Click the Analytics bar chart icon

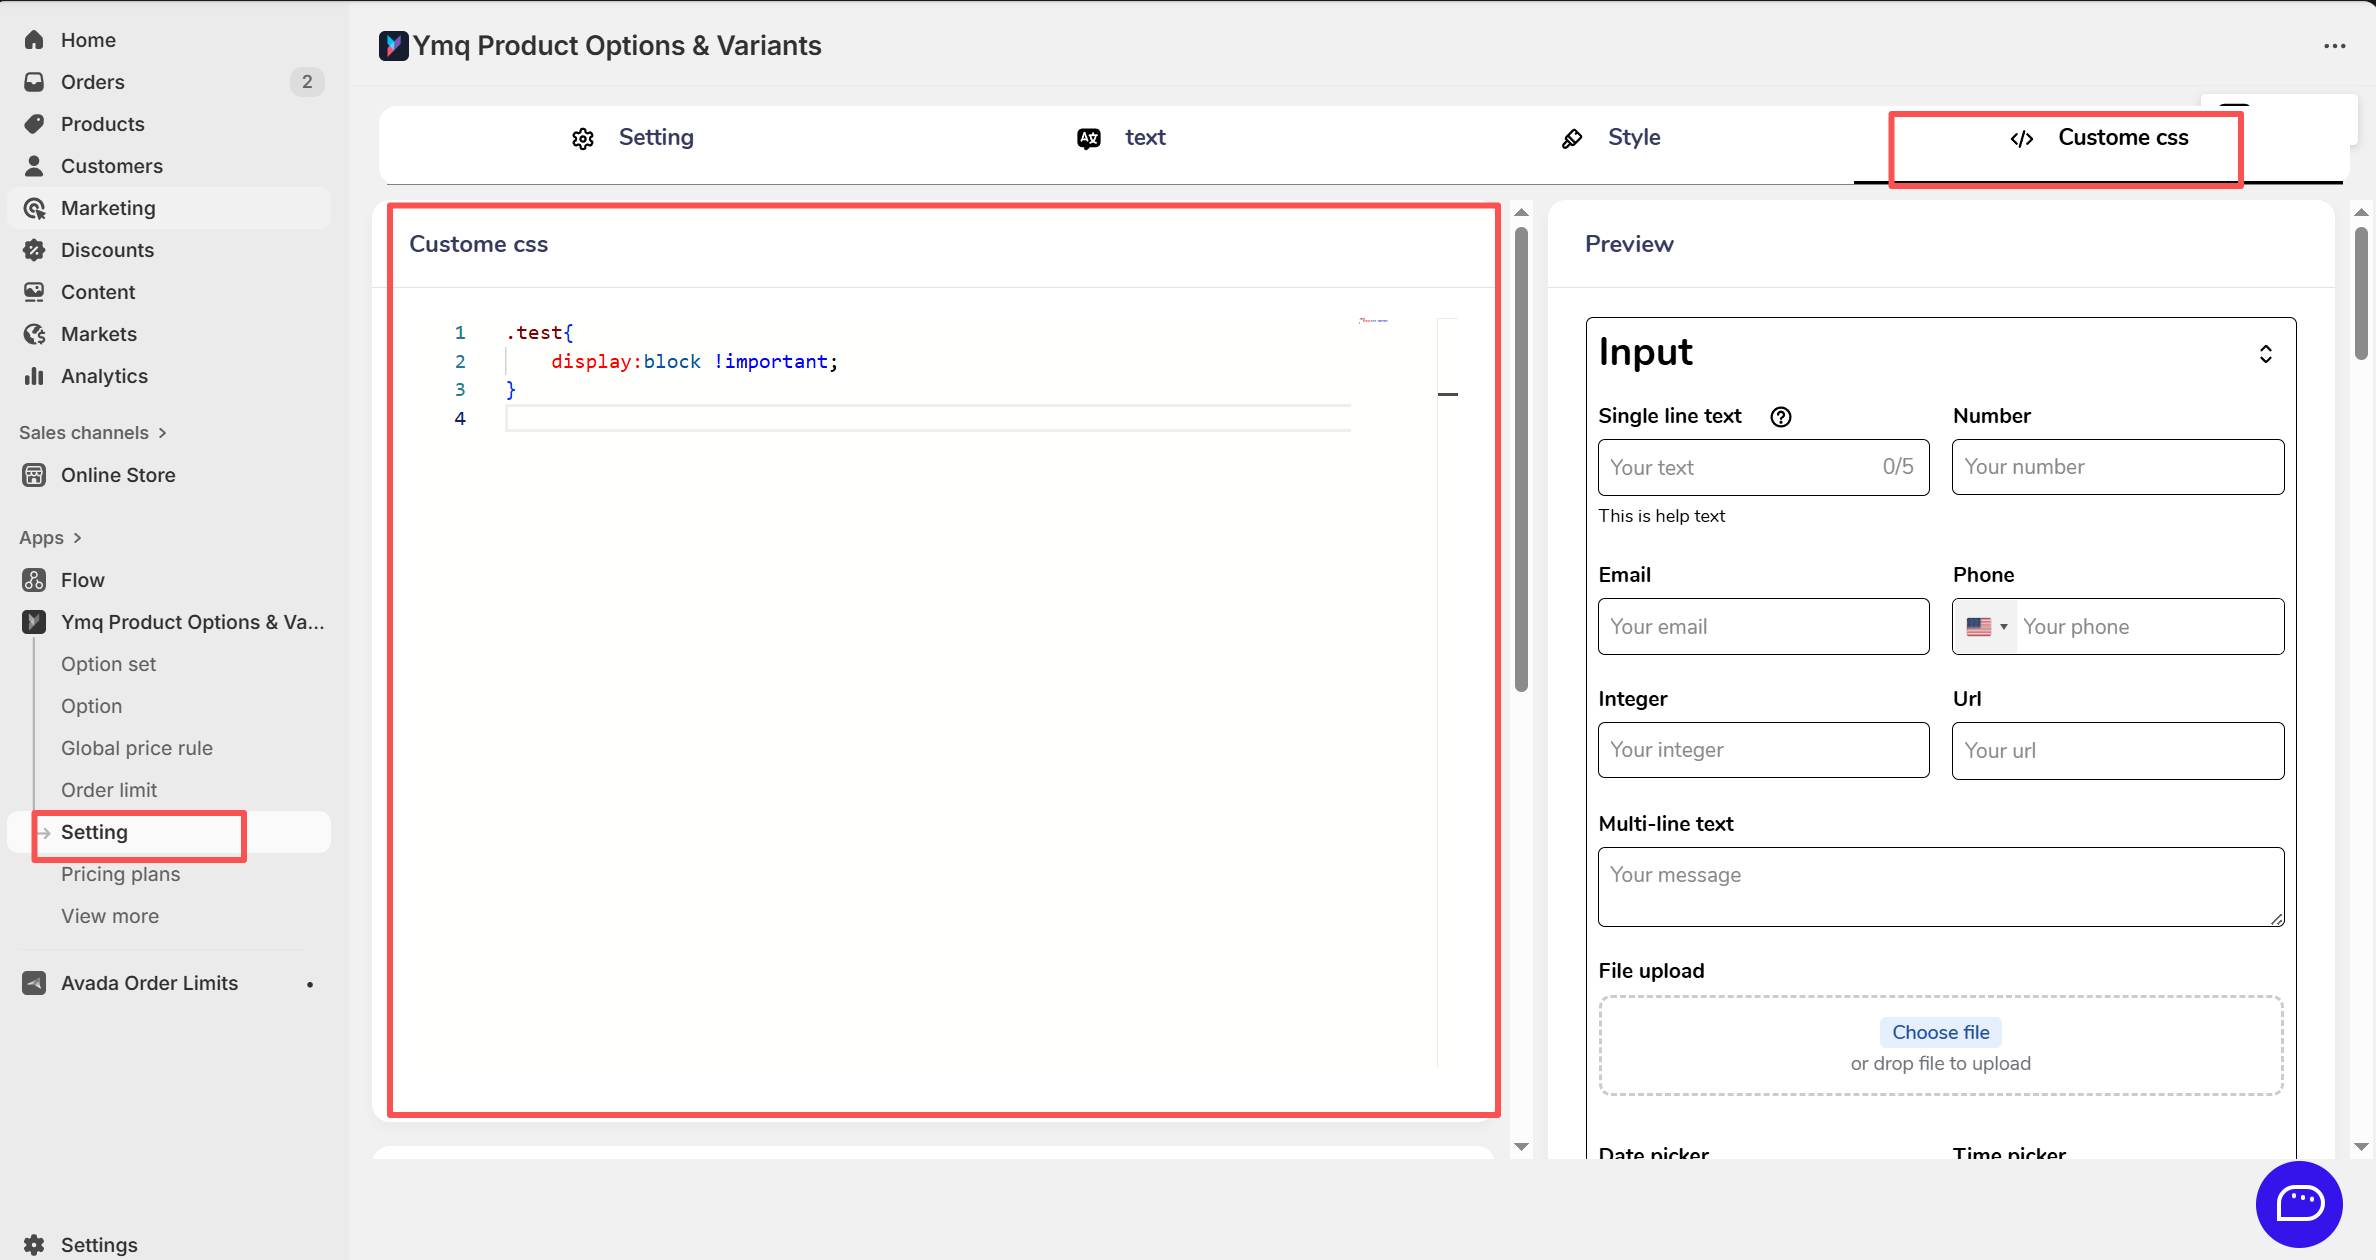[x=34, y=376]
